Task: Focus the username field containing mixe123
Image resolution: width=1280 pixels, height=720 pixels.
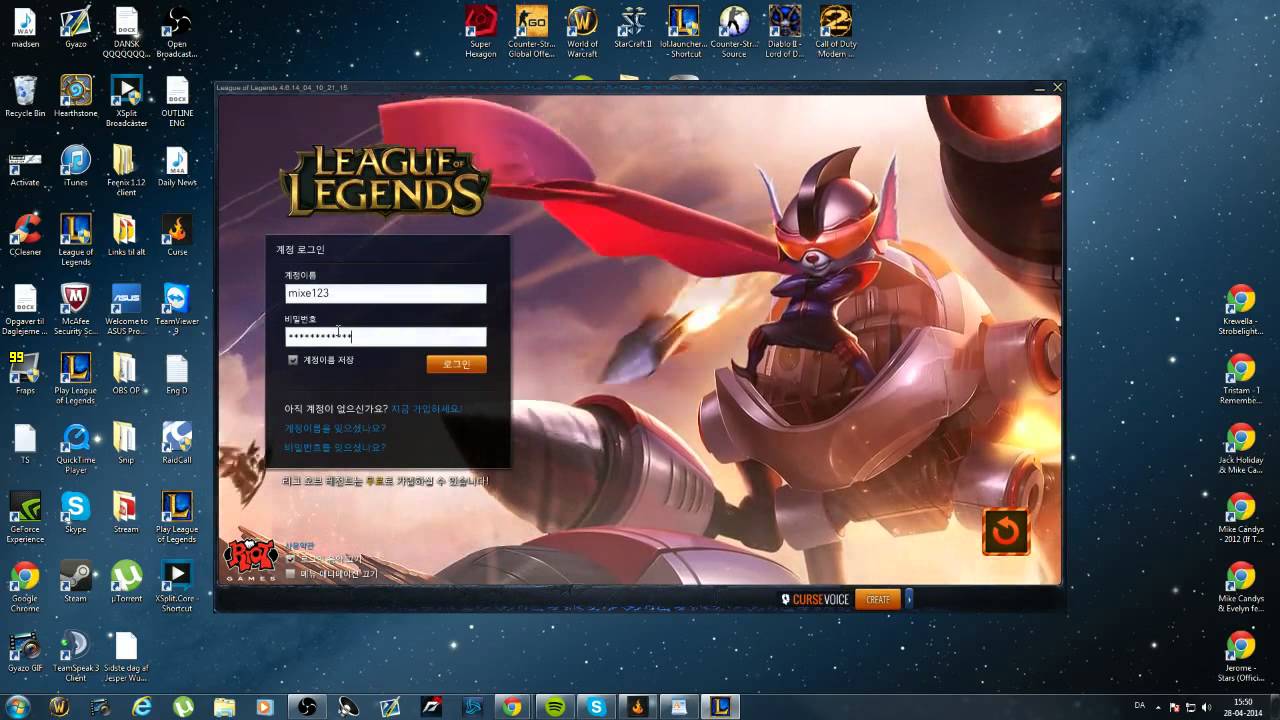Action: point(385,293)
